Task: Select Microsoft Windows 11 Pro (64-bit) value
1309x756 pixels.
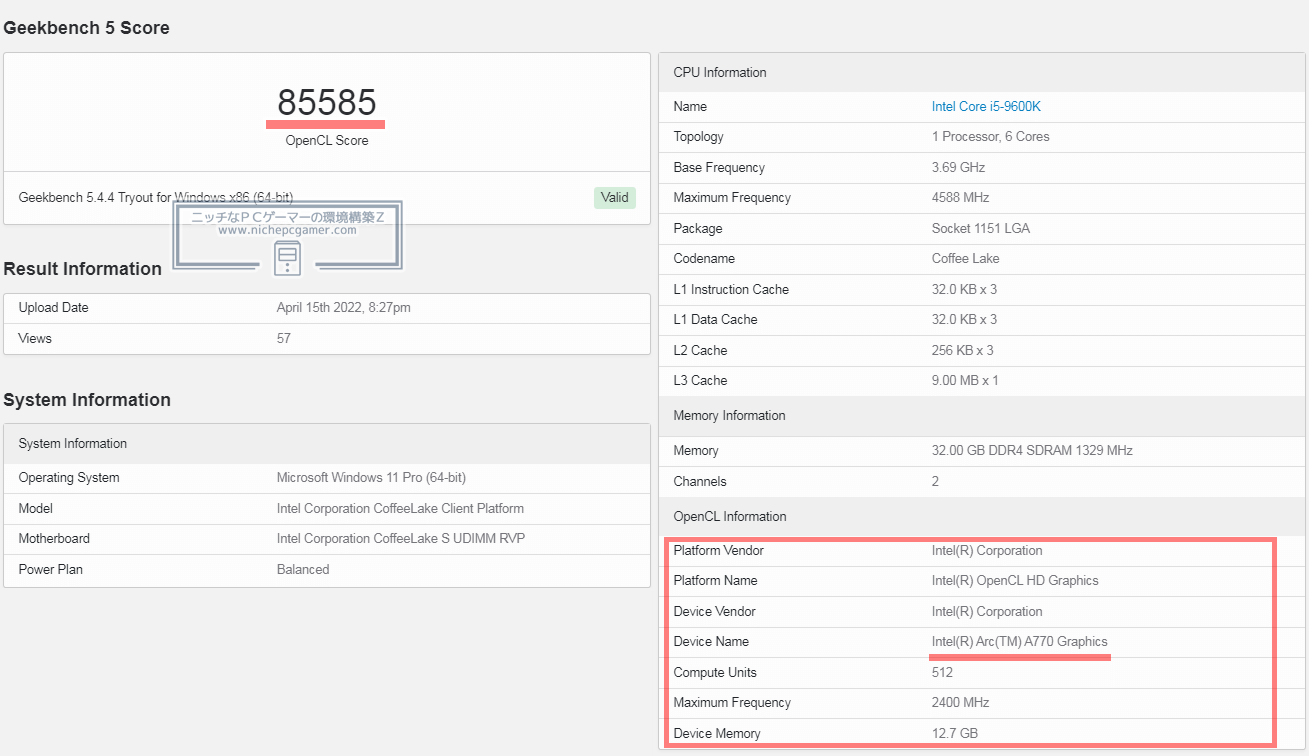Action: [x=371, y=478]
